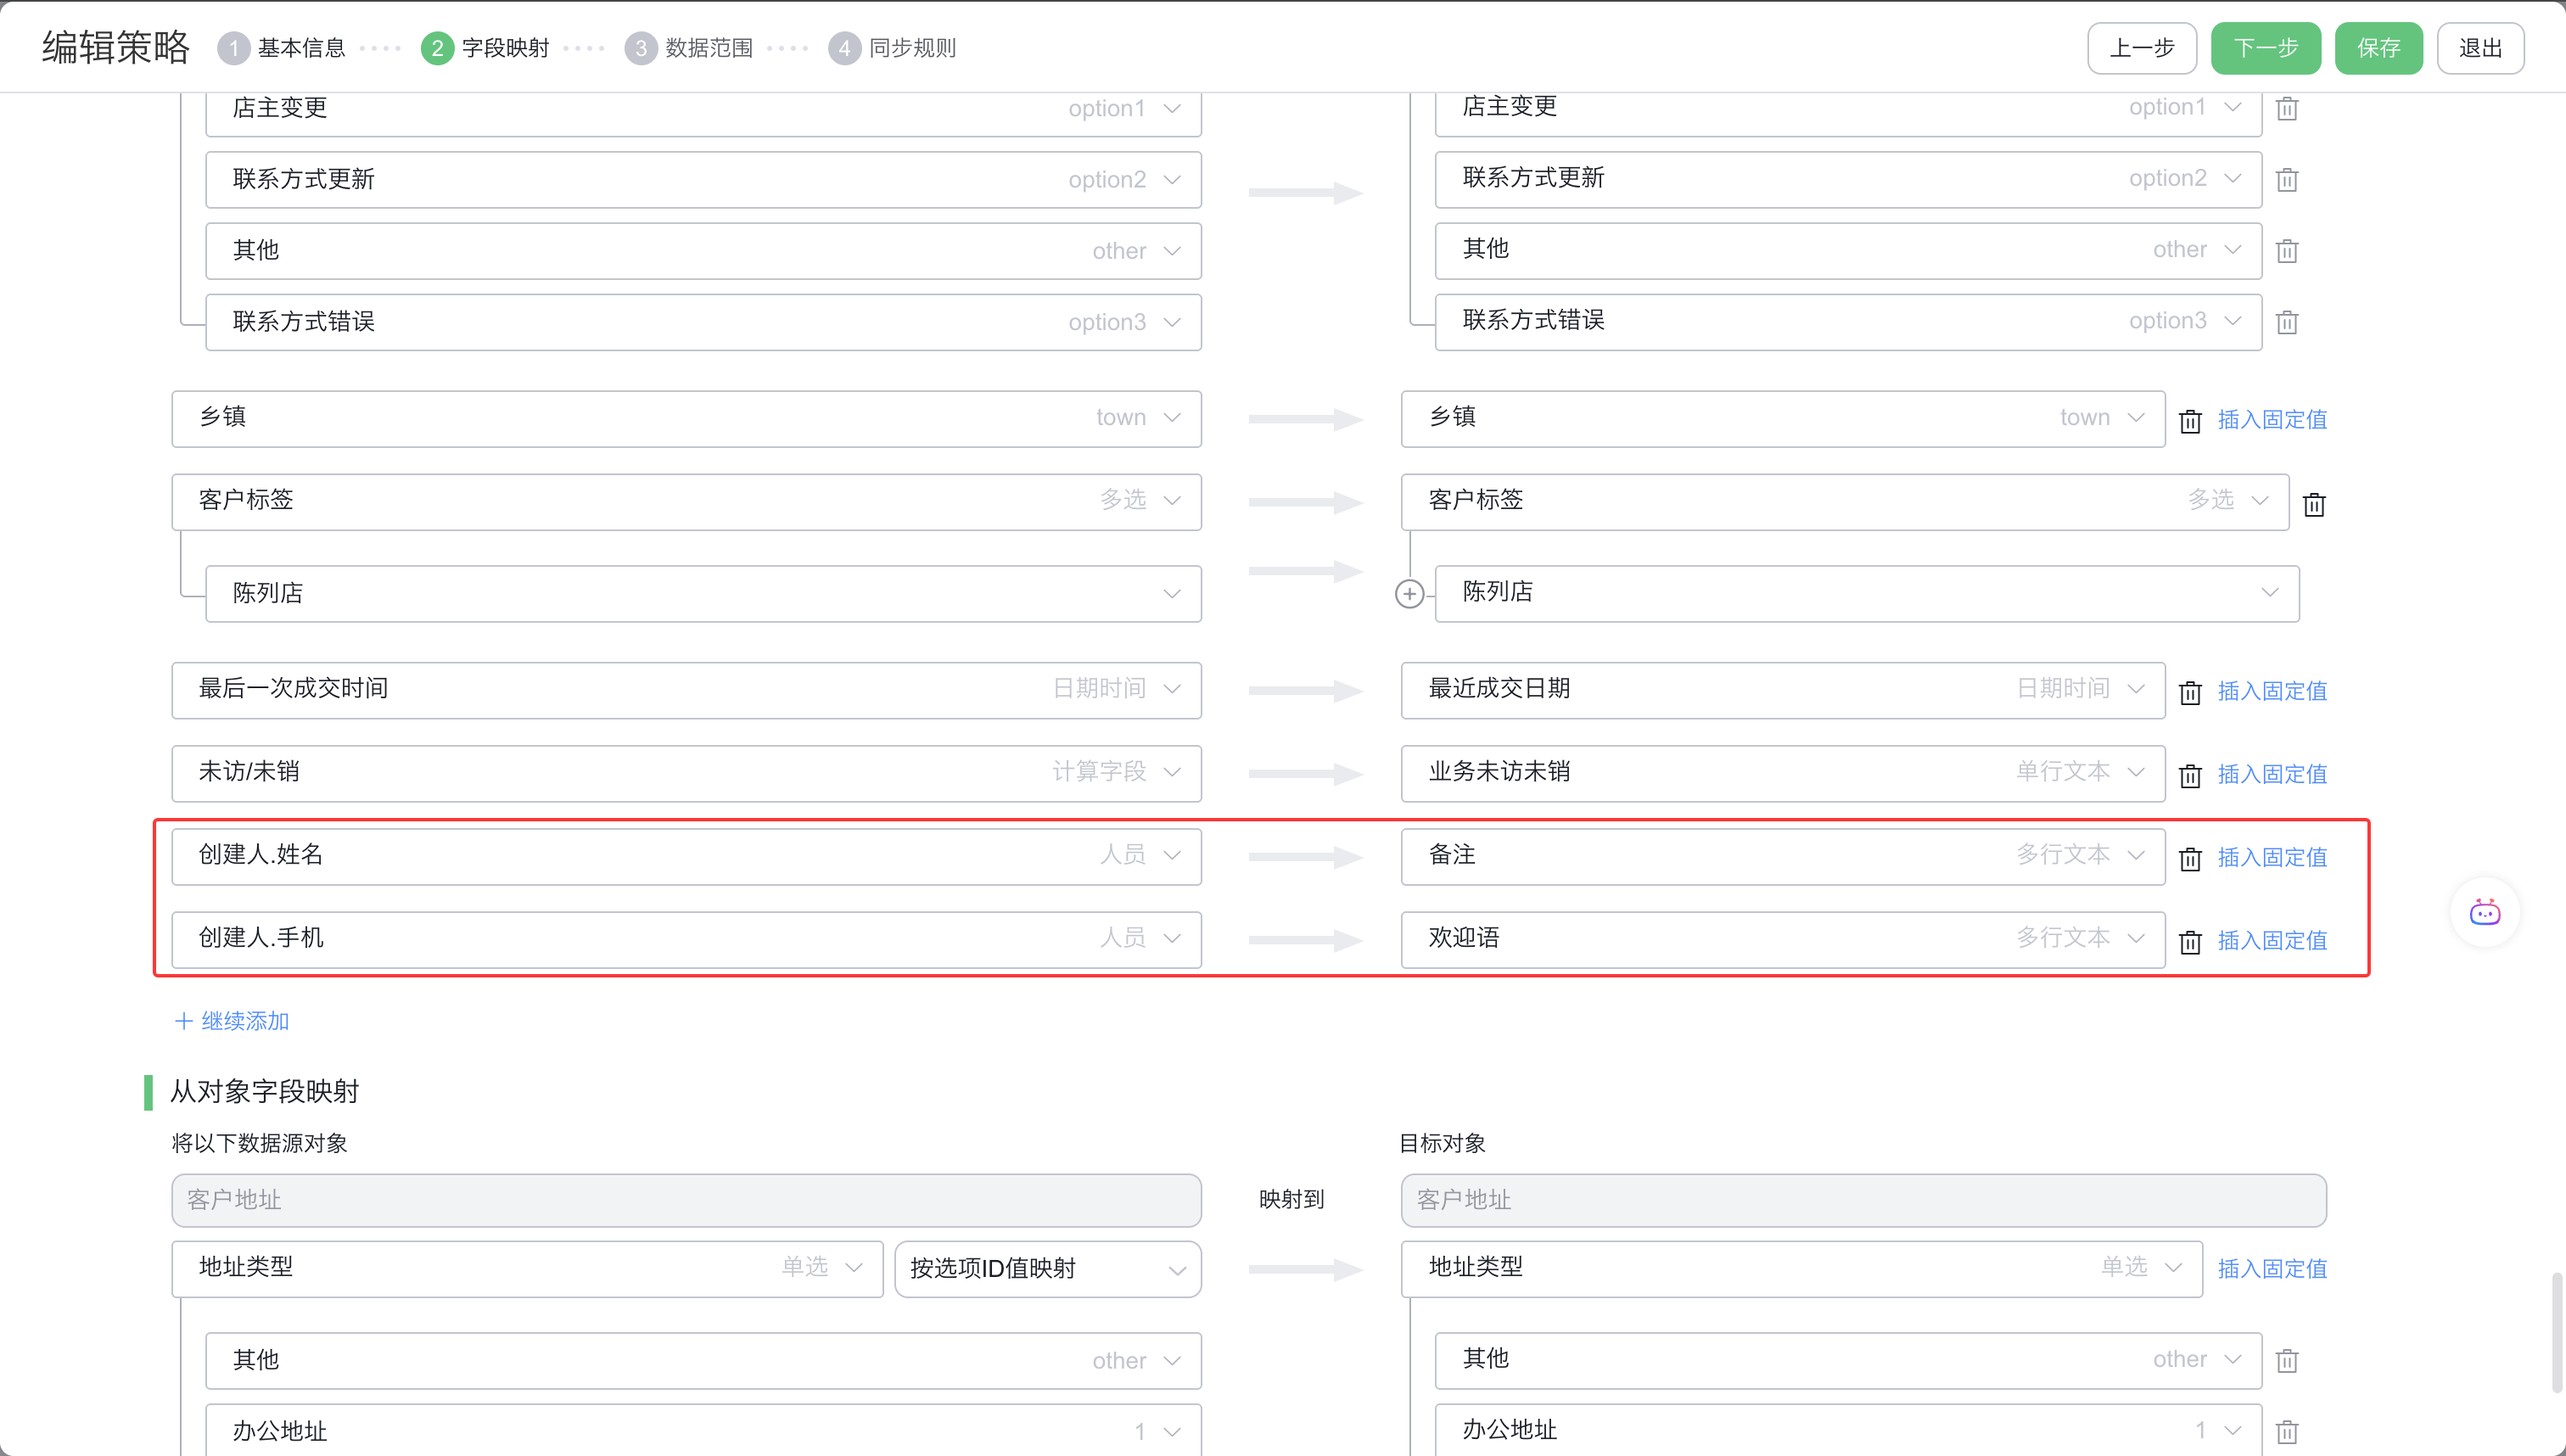Click 插入固定值 for the 乡镇 row
2566x1456 pixels.
click(2272, 420)
